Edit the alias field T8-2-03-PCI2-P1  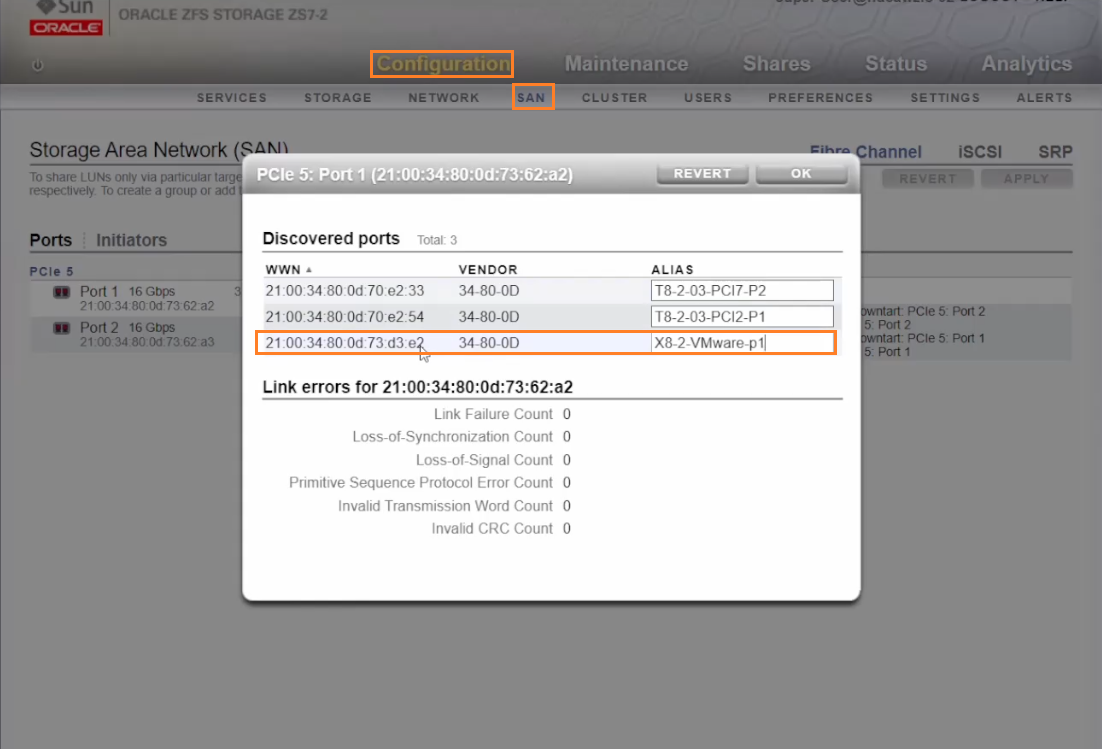742,317
